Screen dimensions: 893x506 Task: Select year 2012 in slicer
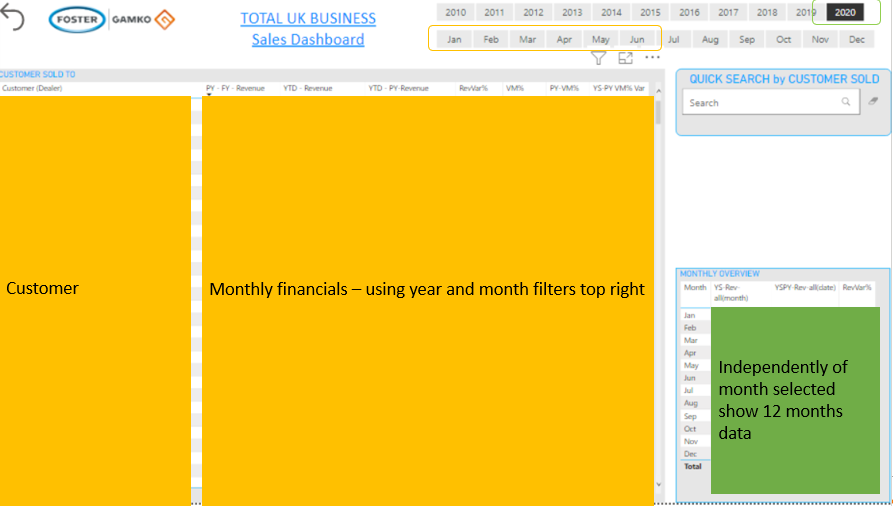tap(533, 12)
